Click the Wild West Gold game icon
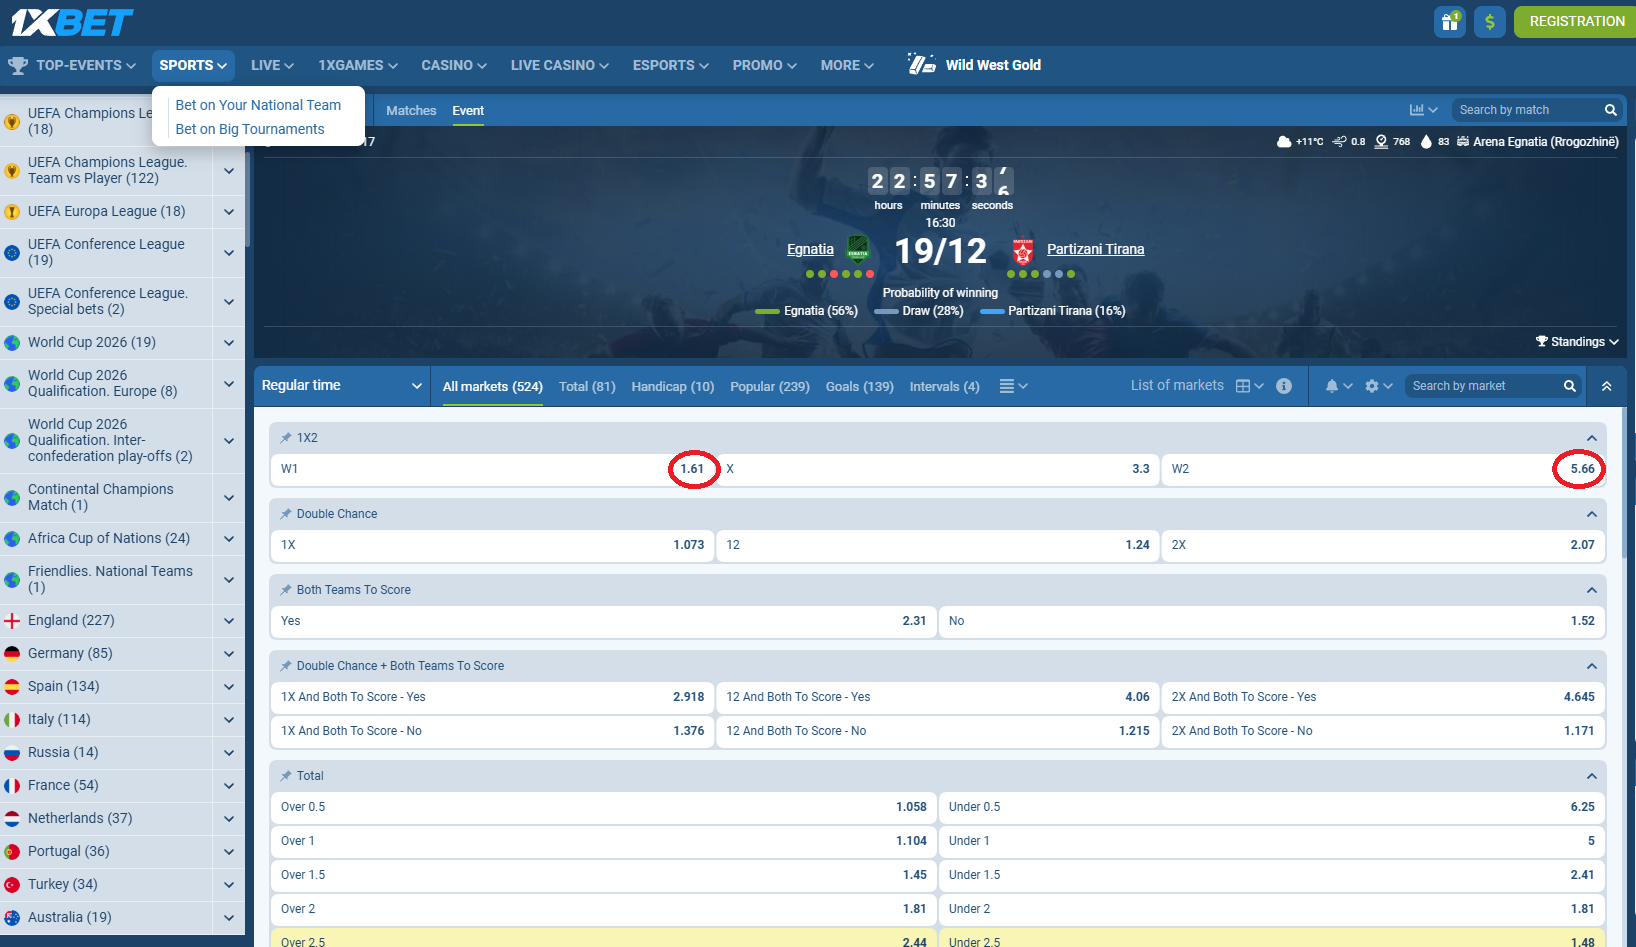Image resolution: width=1636 pixels, height=947 pixels. click(x=921, y=64)
